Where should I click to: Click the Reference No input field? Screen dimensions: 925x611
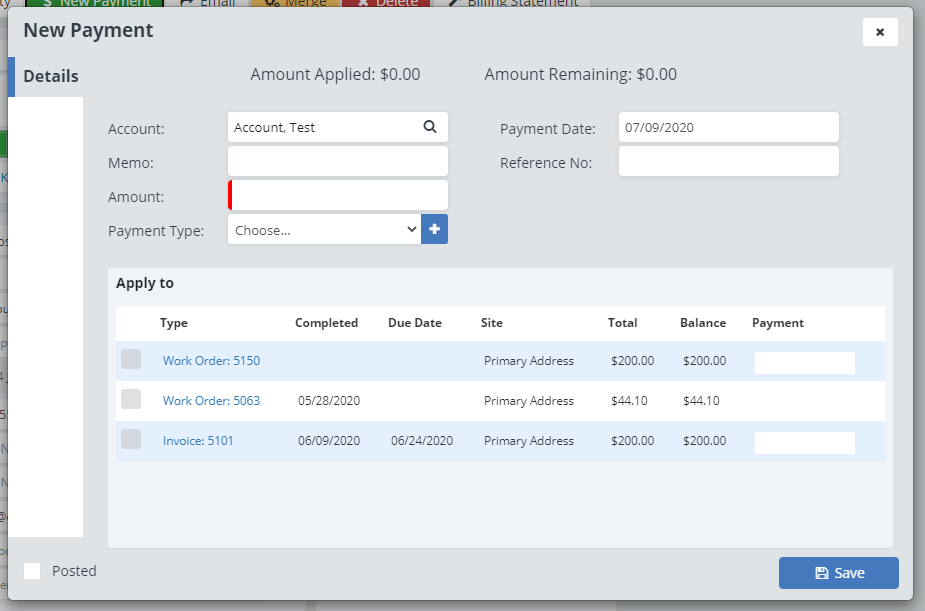pyautogui.click(x=728, y=162)
